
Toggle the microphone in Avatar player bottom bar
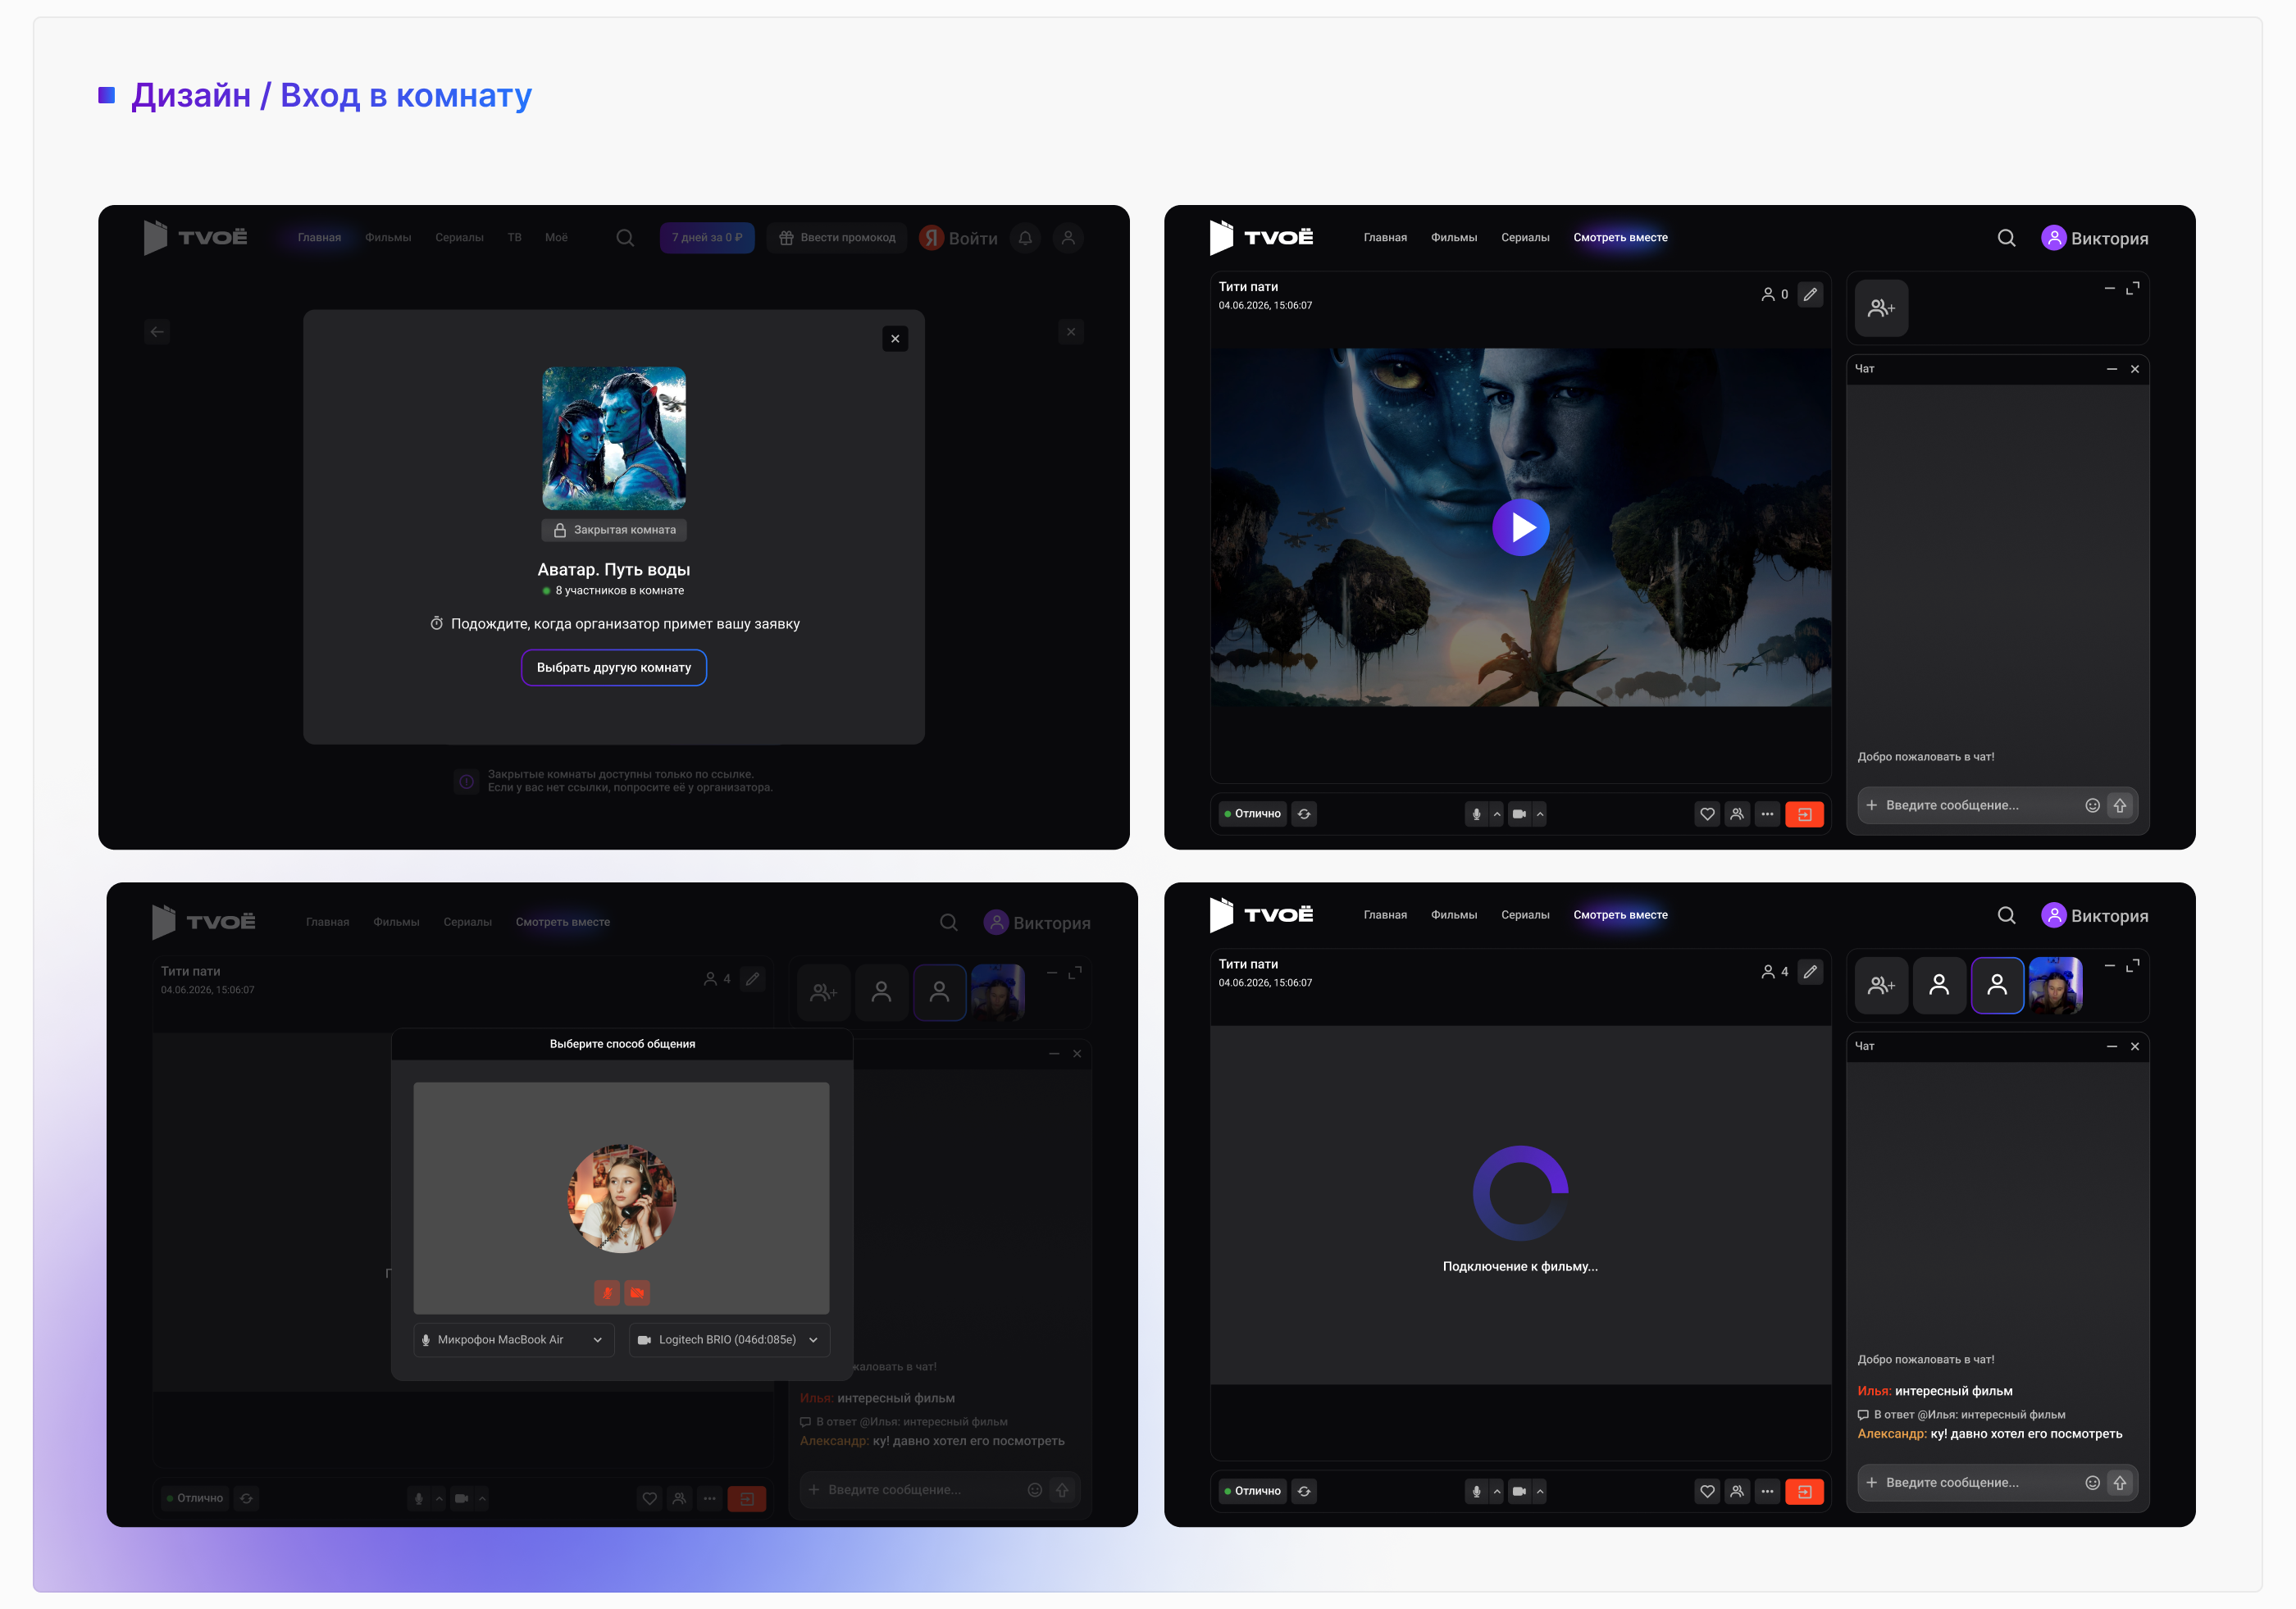tap(1476, 814)
